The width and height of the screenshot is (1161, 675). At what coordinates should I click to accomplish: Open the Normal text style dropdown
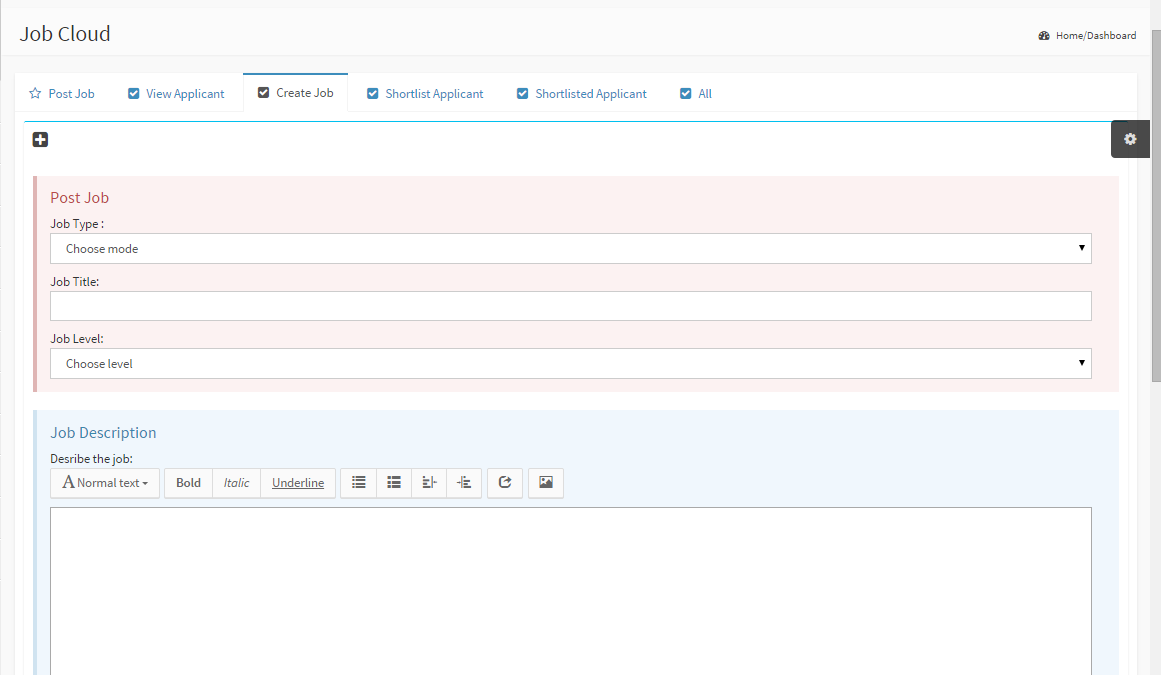[105, 483]
